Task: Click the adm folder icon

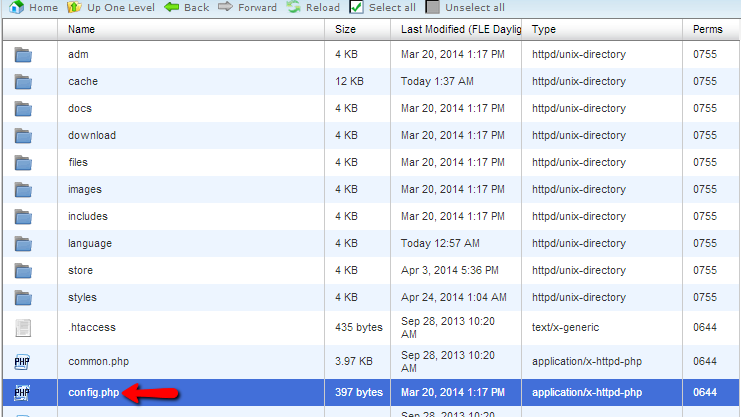Action: coord(23,54)
